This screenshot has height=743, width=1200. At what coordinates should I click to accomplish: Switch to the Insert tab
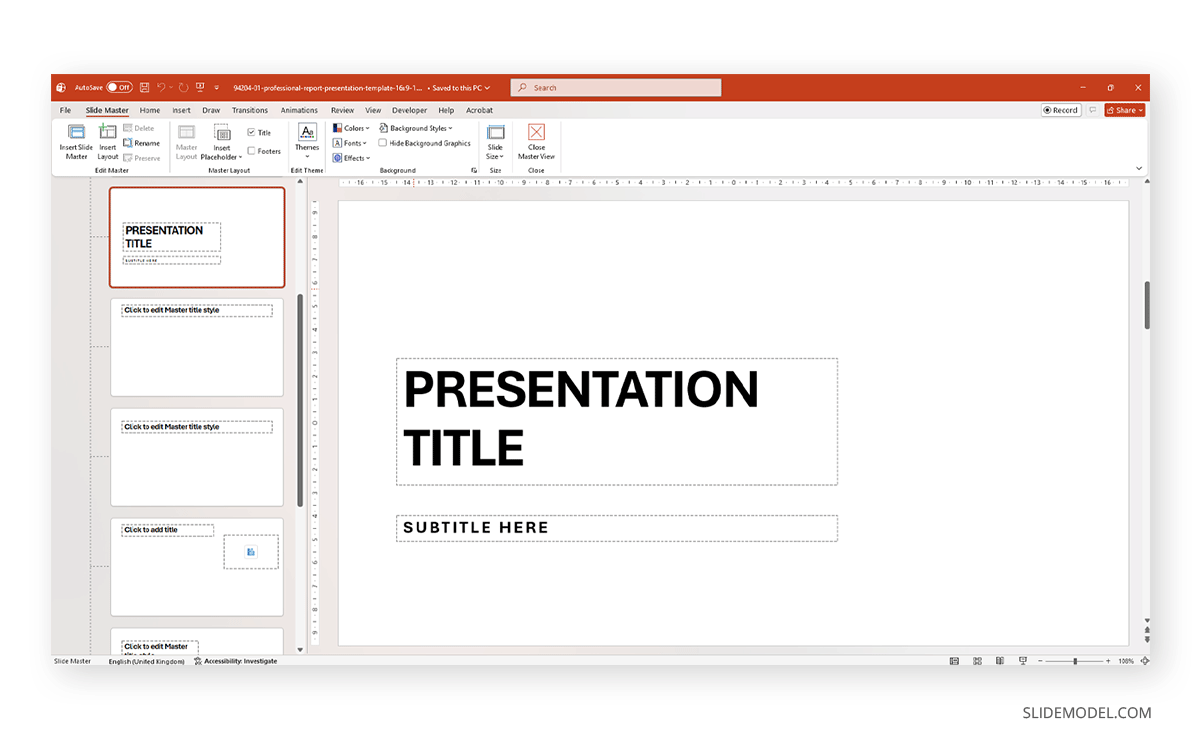[x=181, y=110]
